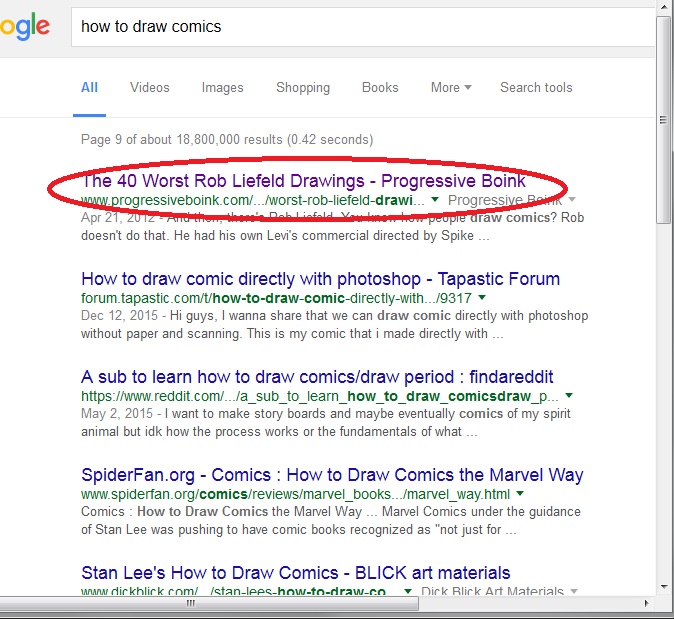Open SpiderFan.org How to Draw Comics link
674x619 pixels.
332,475
